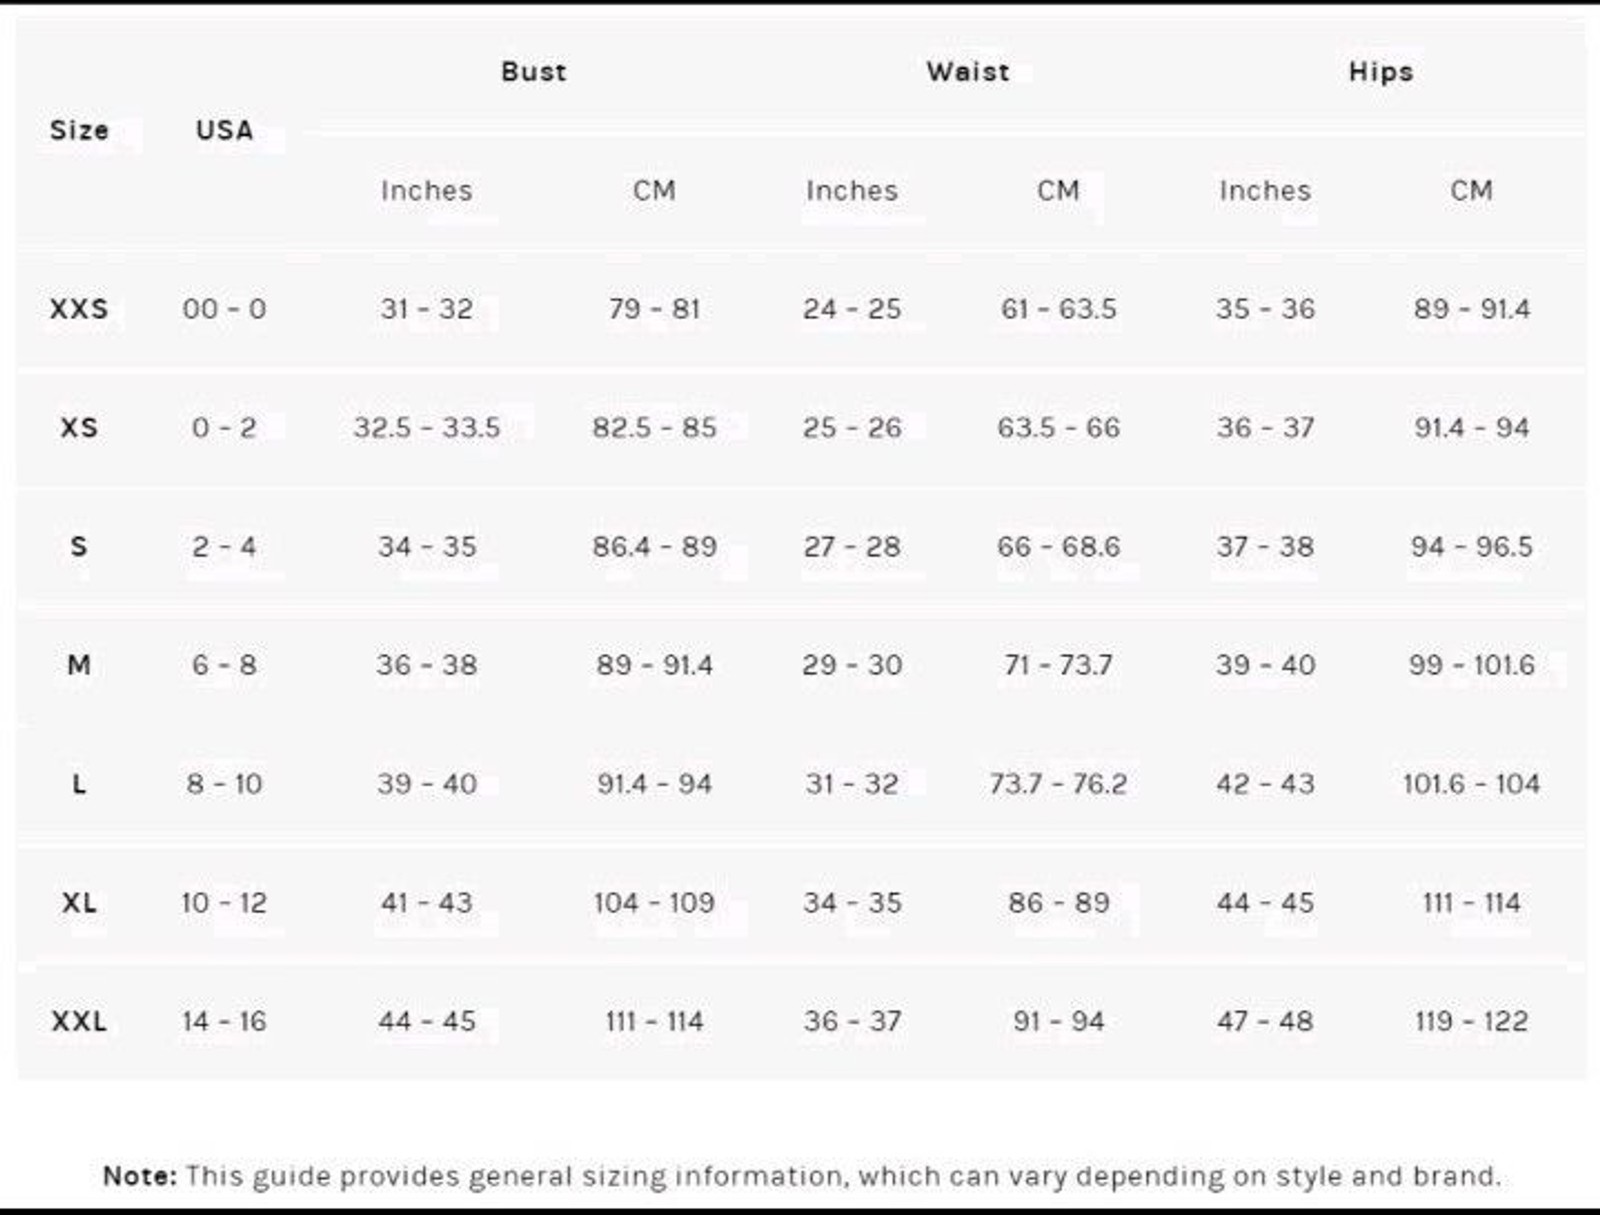The image size is (1600, 1215).
Task: Click the 14 - 16 USA size cell
Action: (x=224, y=1021)
